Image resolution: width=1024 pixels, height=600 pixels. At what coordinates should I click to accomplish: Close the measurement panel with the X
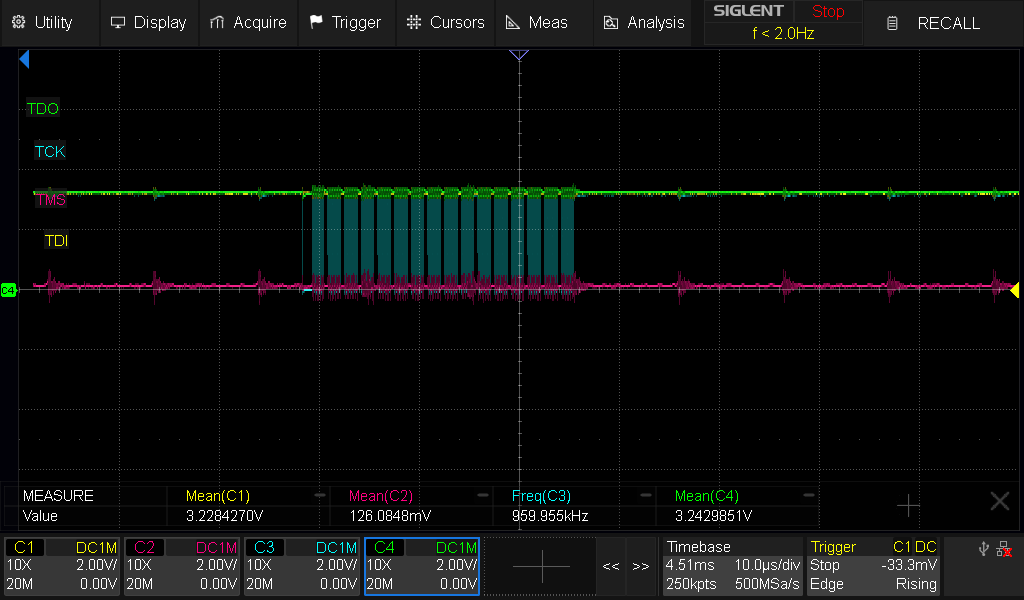tap(999, 502)
